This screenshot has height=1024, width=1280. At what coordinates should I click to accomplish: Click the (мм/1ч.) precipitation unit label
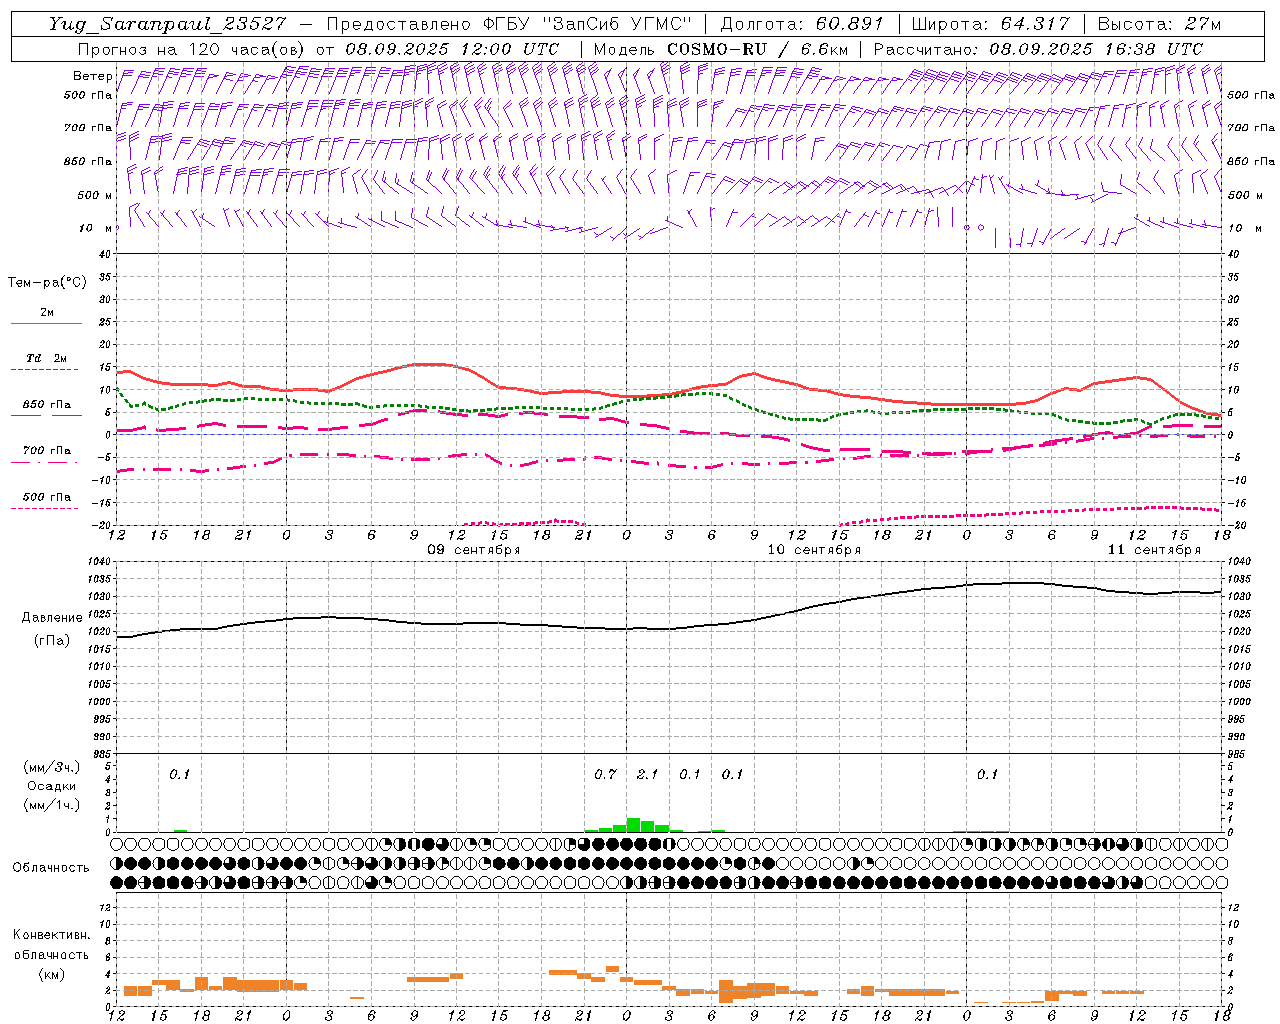point(51,805)
